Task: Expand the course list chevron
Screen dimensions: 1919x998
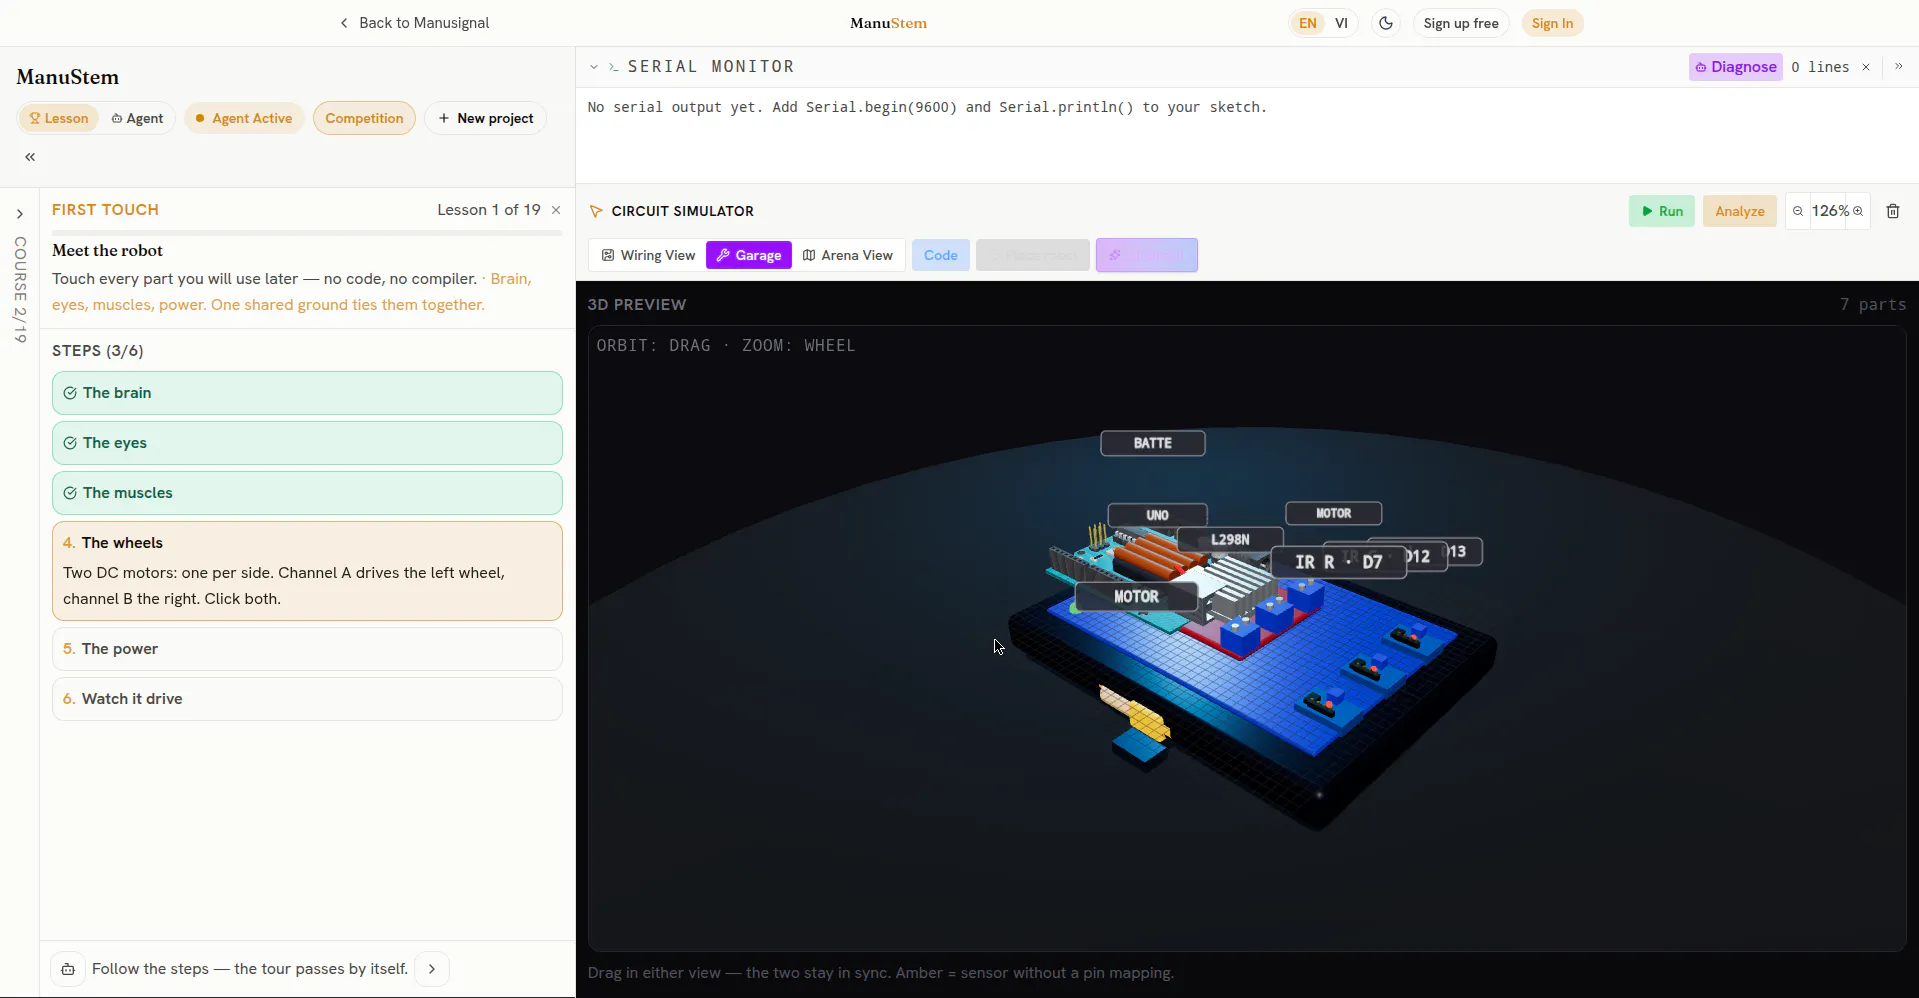Action: tap(19, 214)
